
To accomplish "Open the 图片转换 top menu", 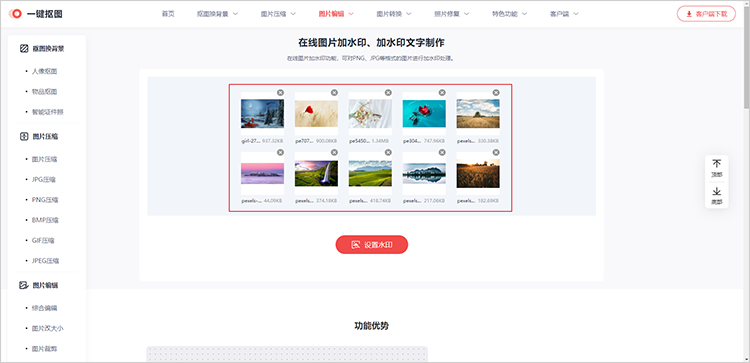I will pos(394,14).
